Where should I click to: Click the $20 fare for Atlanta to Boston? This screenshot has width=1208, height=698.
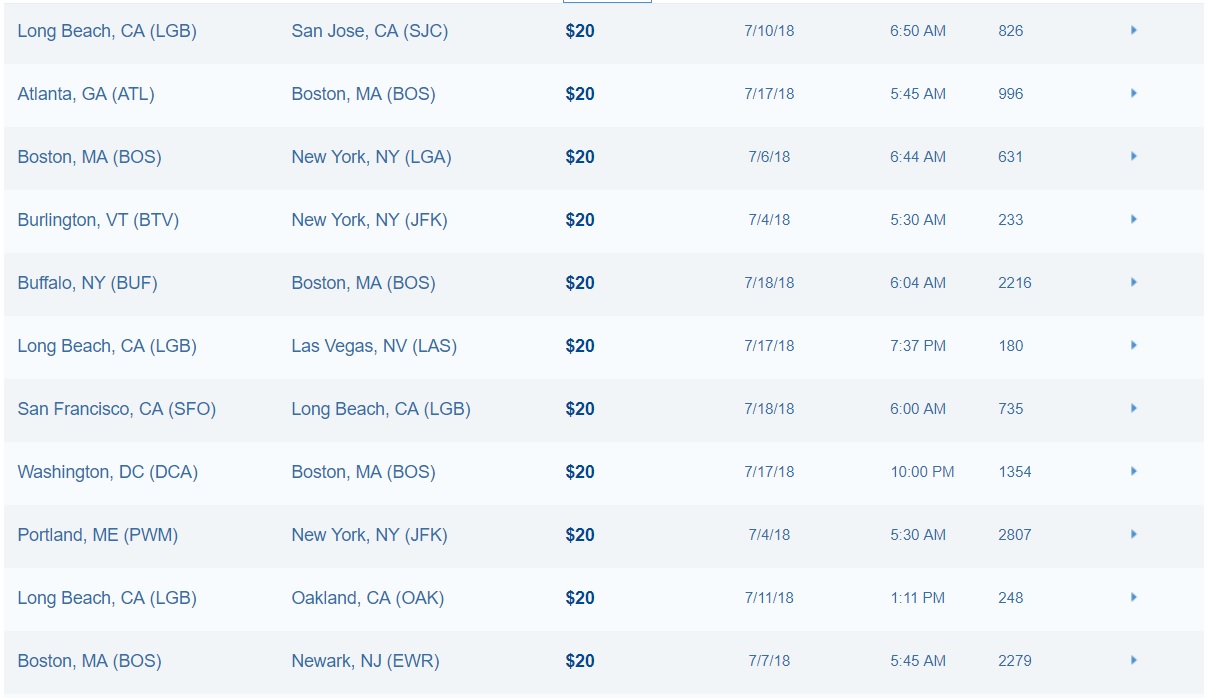coord(580,94)
